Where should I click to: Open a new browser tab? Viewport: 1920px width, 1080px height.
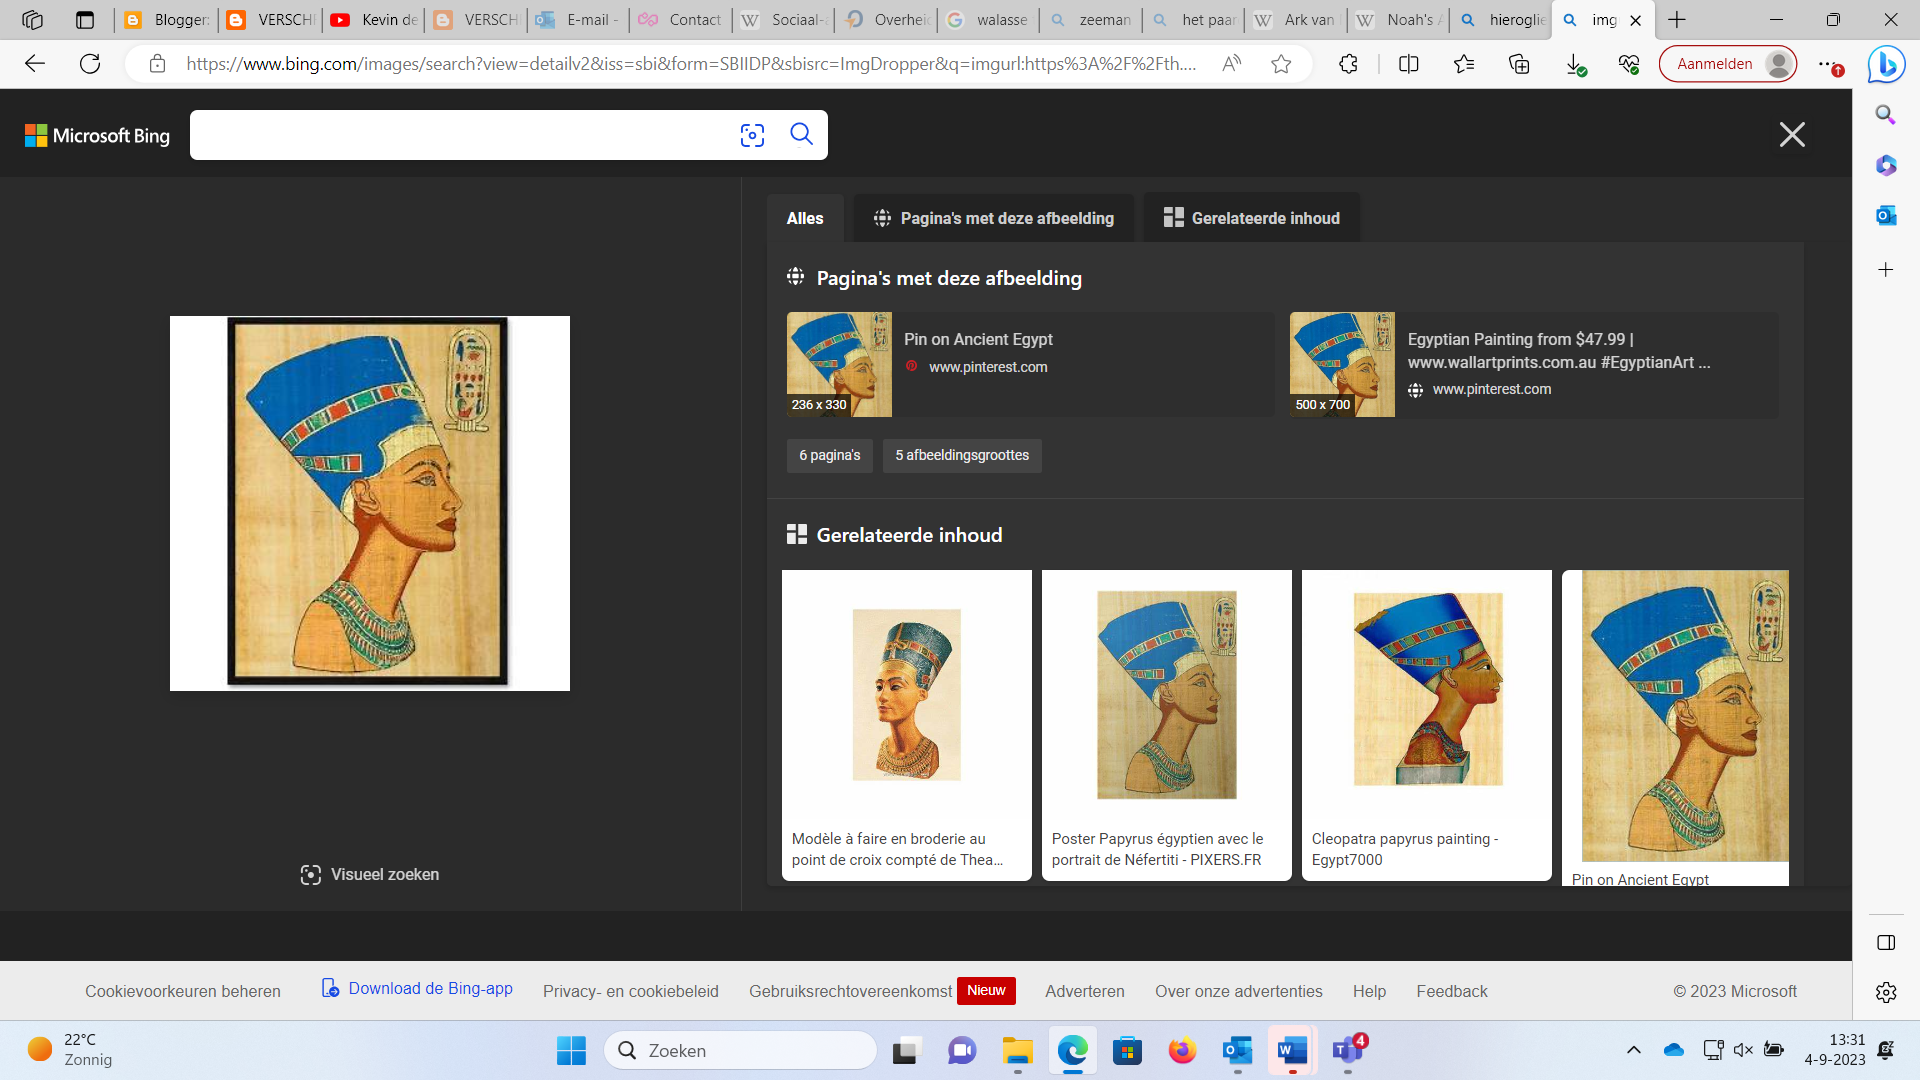(1677, 20)
